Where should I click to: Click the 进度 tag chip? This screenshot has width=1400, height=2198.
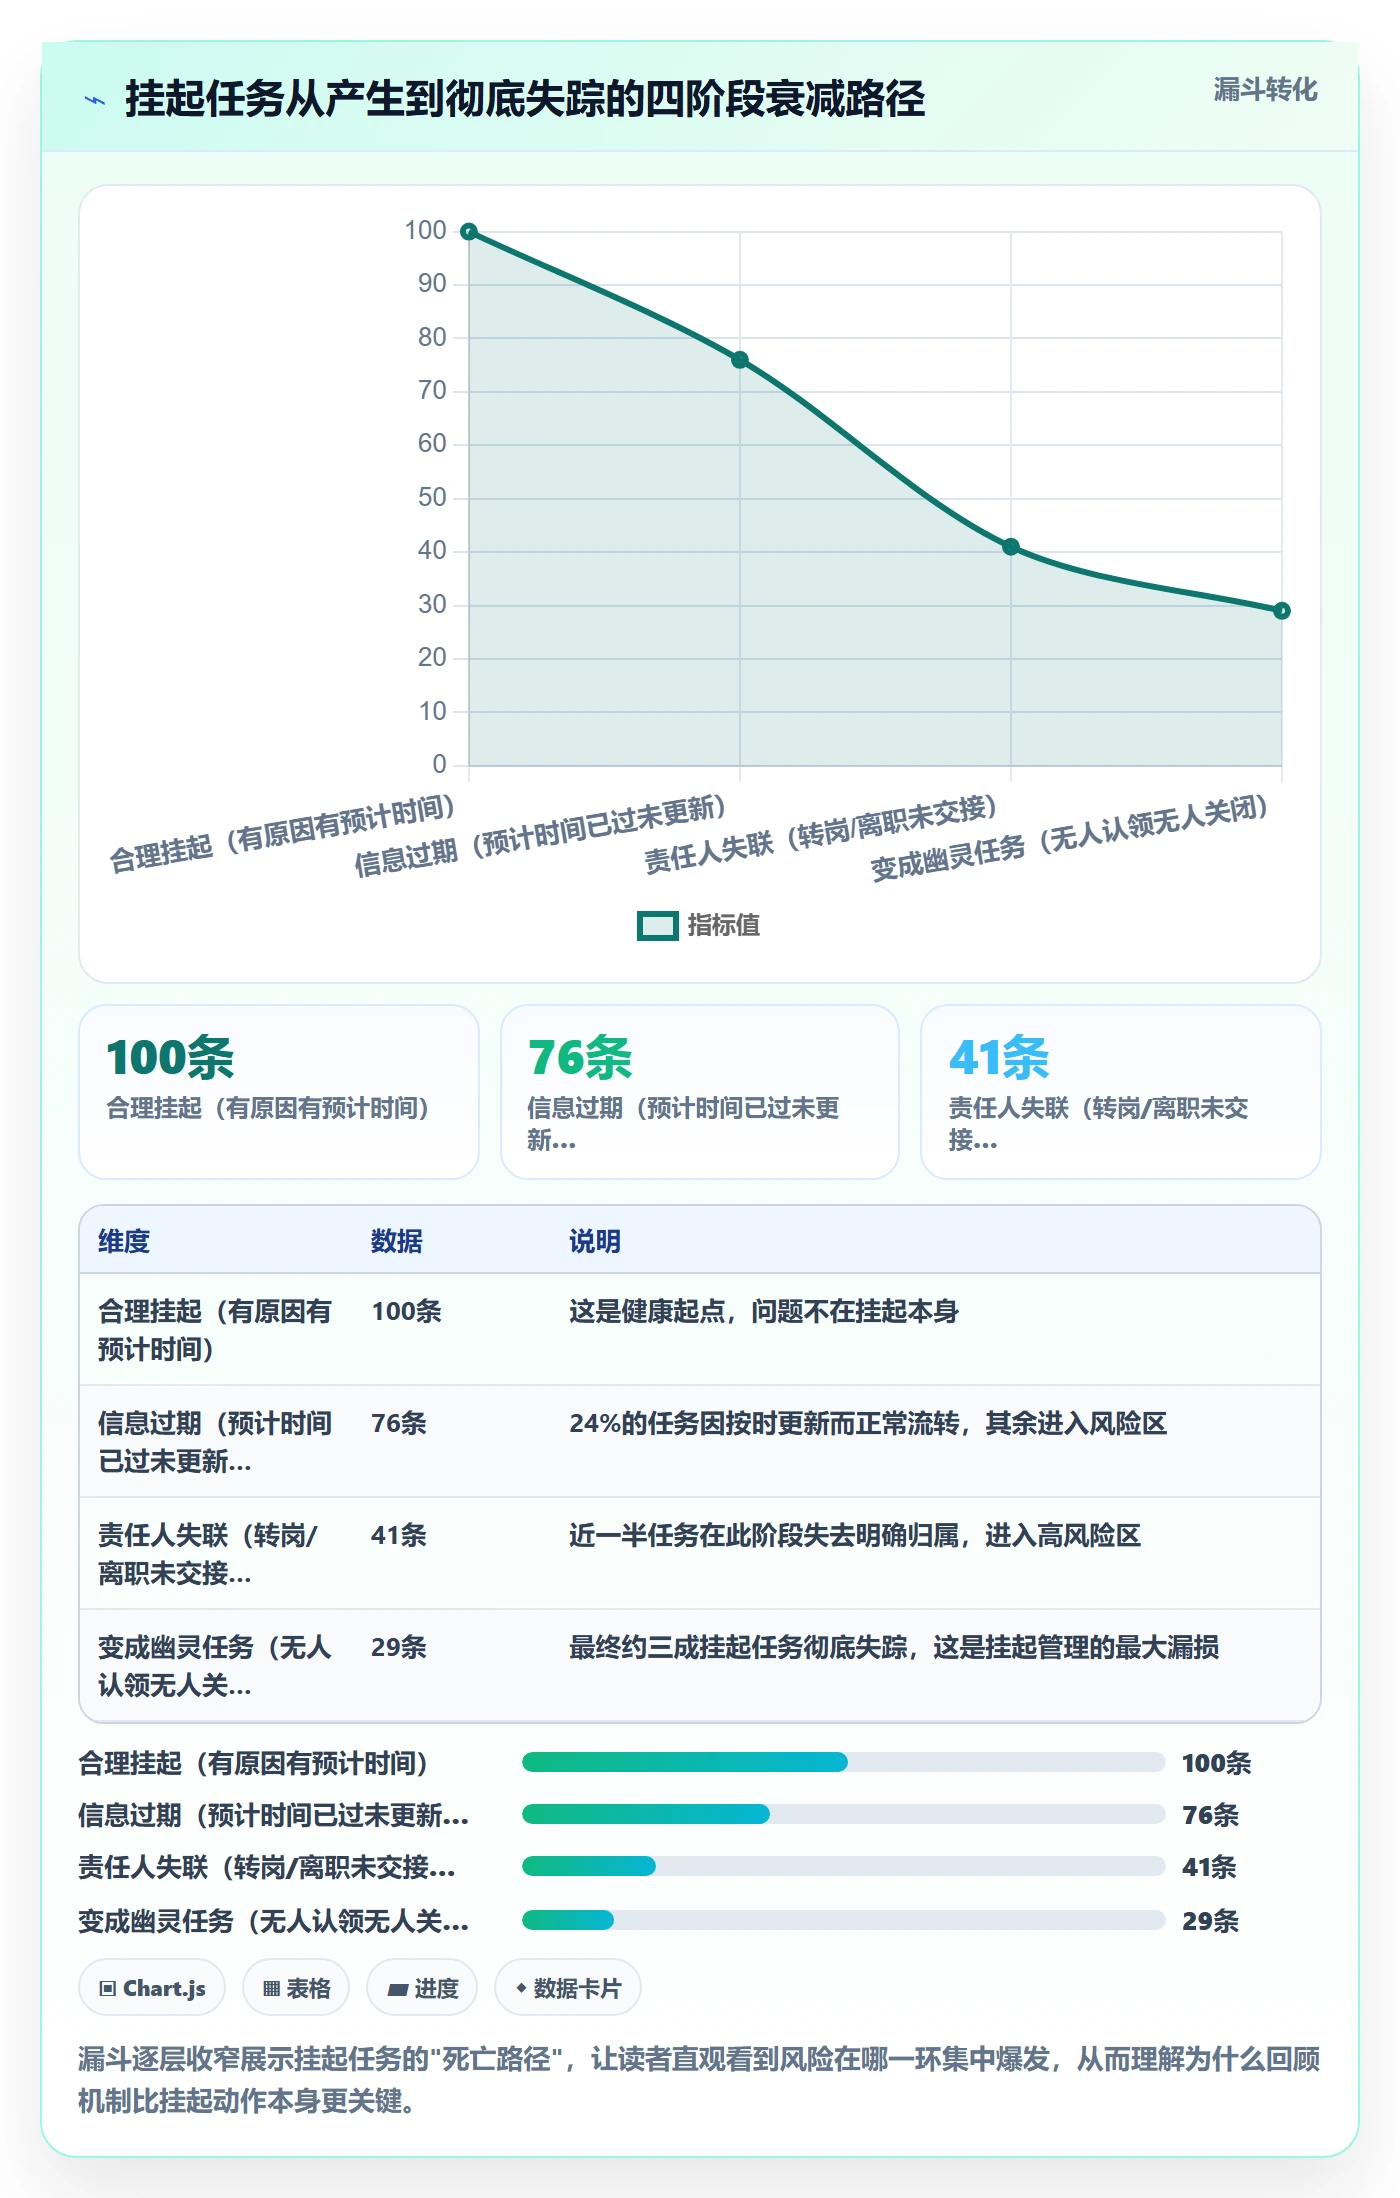423,1988
